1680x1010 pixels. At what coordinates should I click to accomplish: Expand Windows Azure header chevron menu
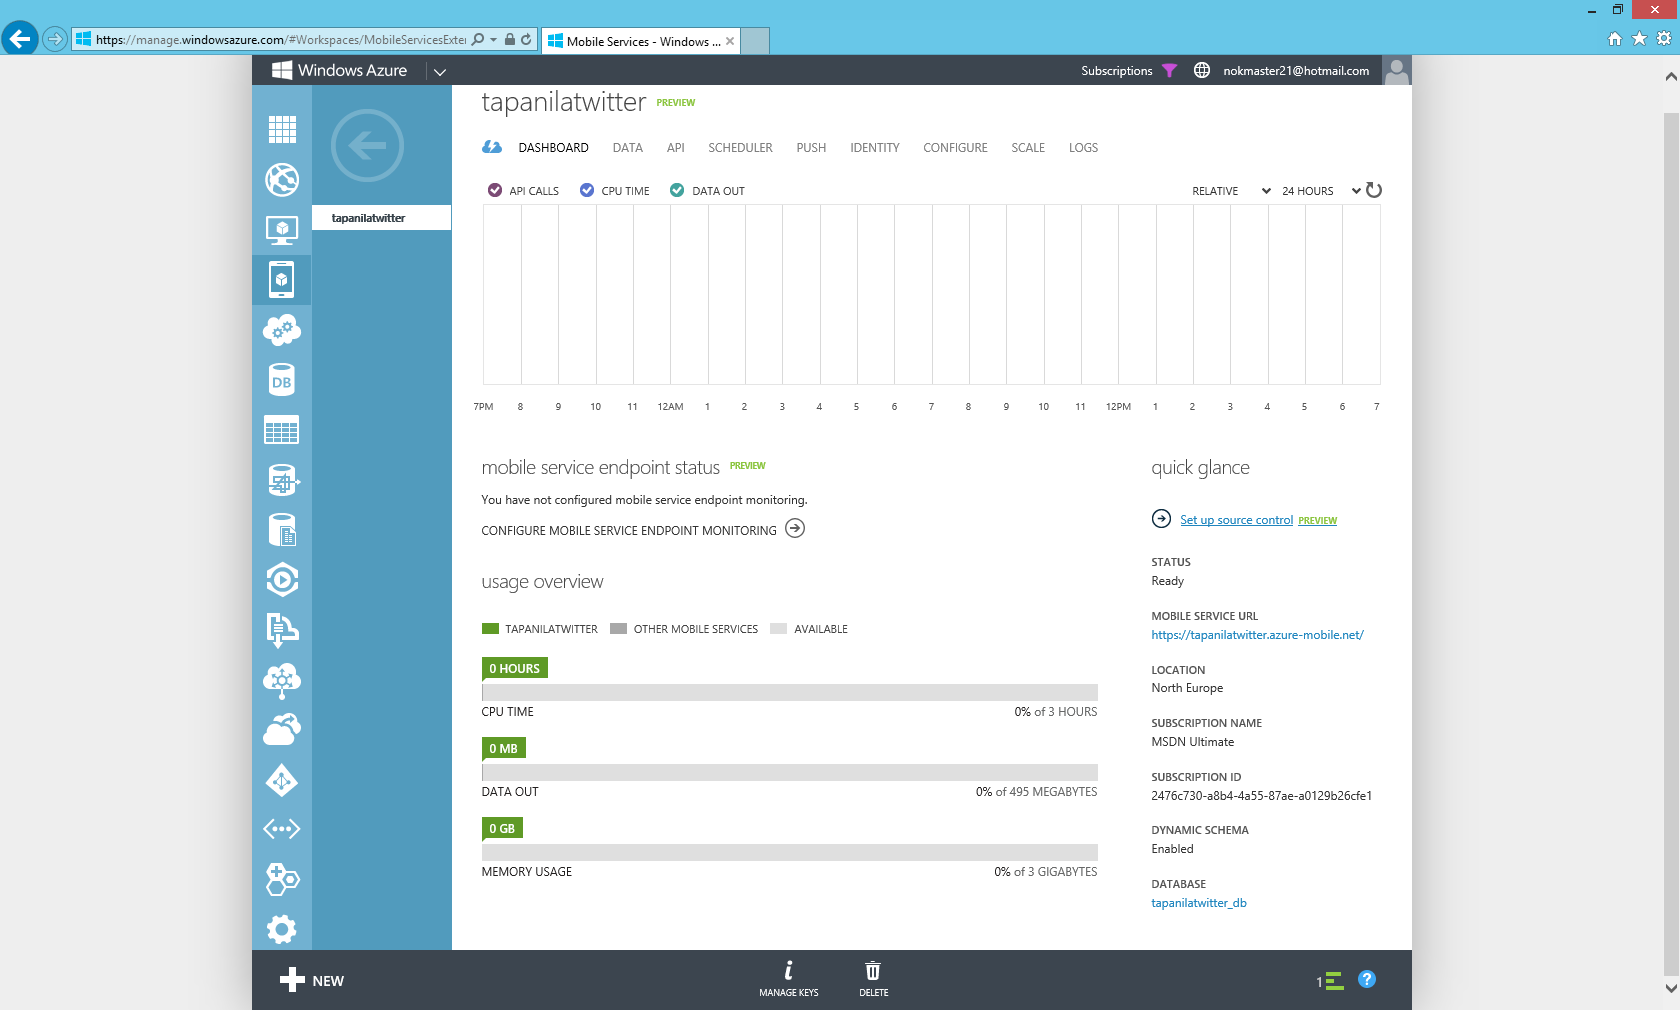pos(439,71)
